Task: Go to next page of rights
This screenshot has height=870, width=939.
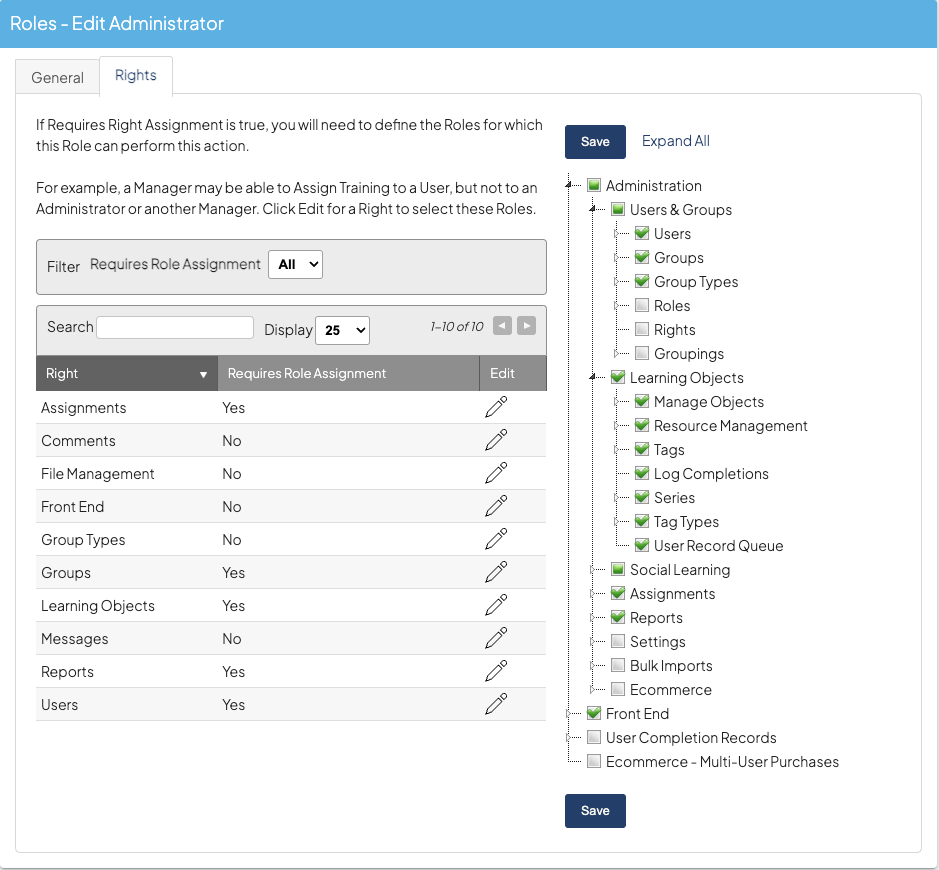Action: (526, 326)
